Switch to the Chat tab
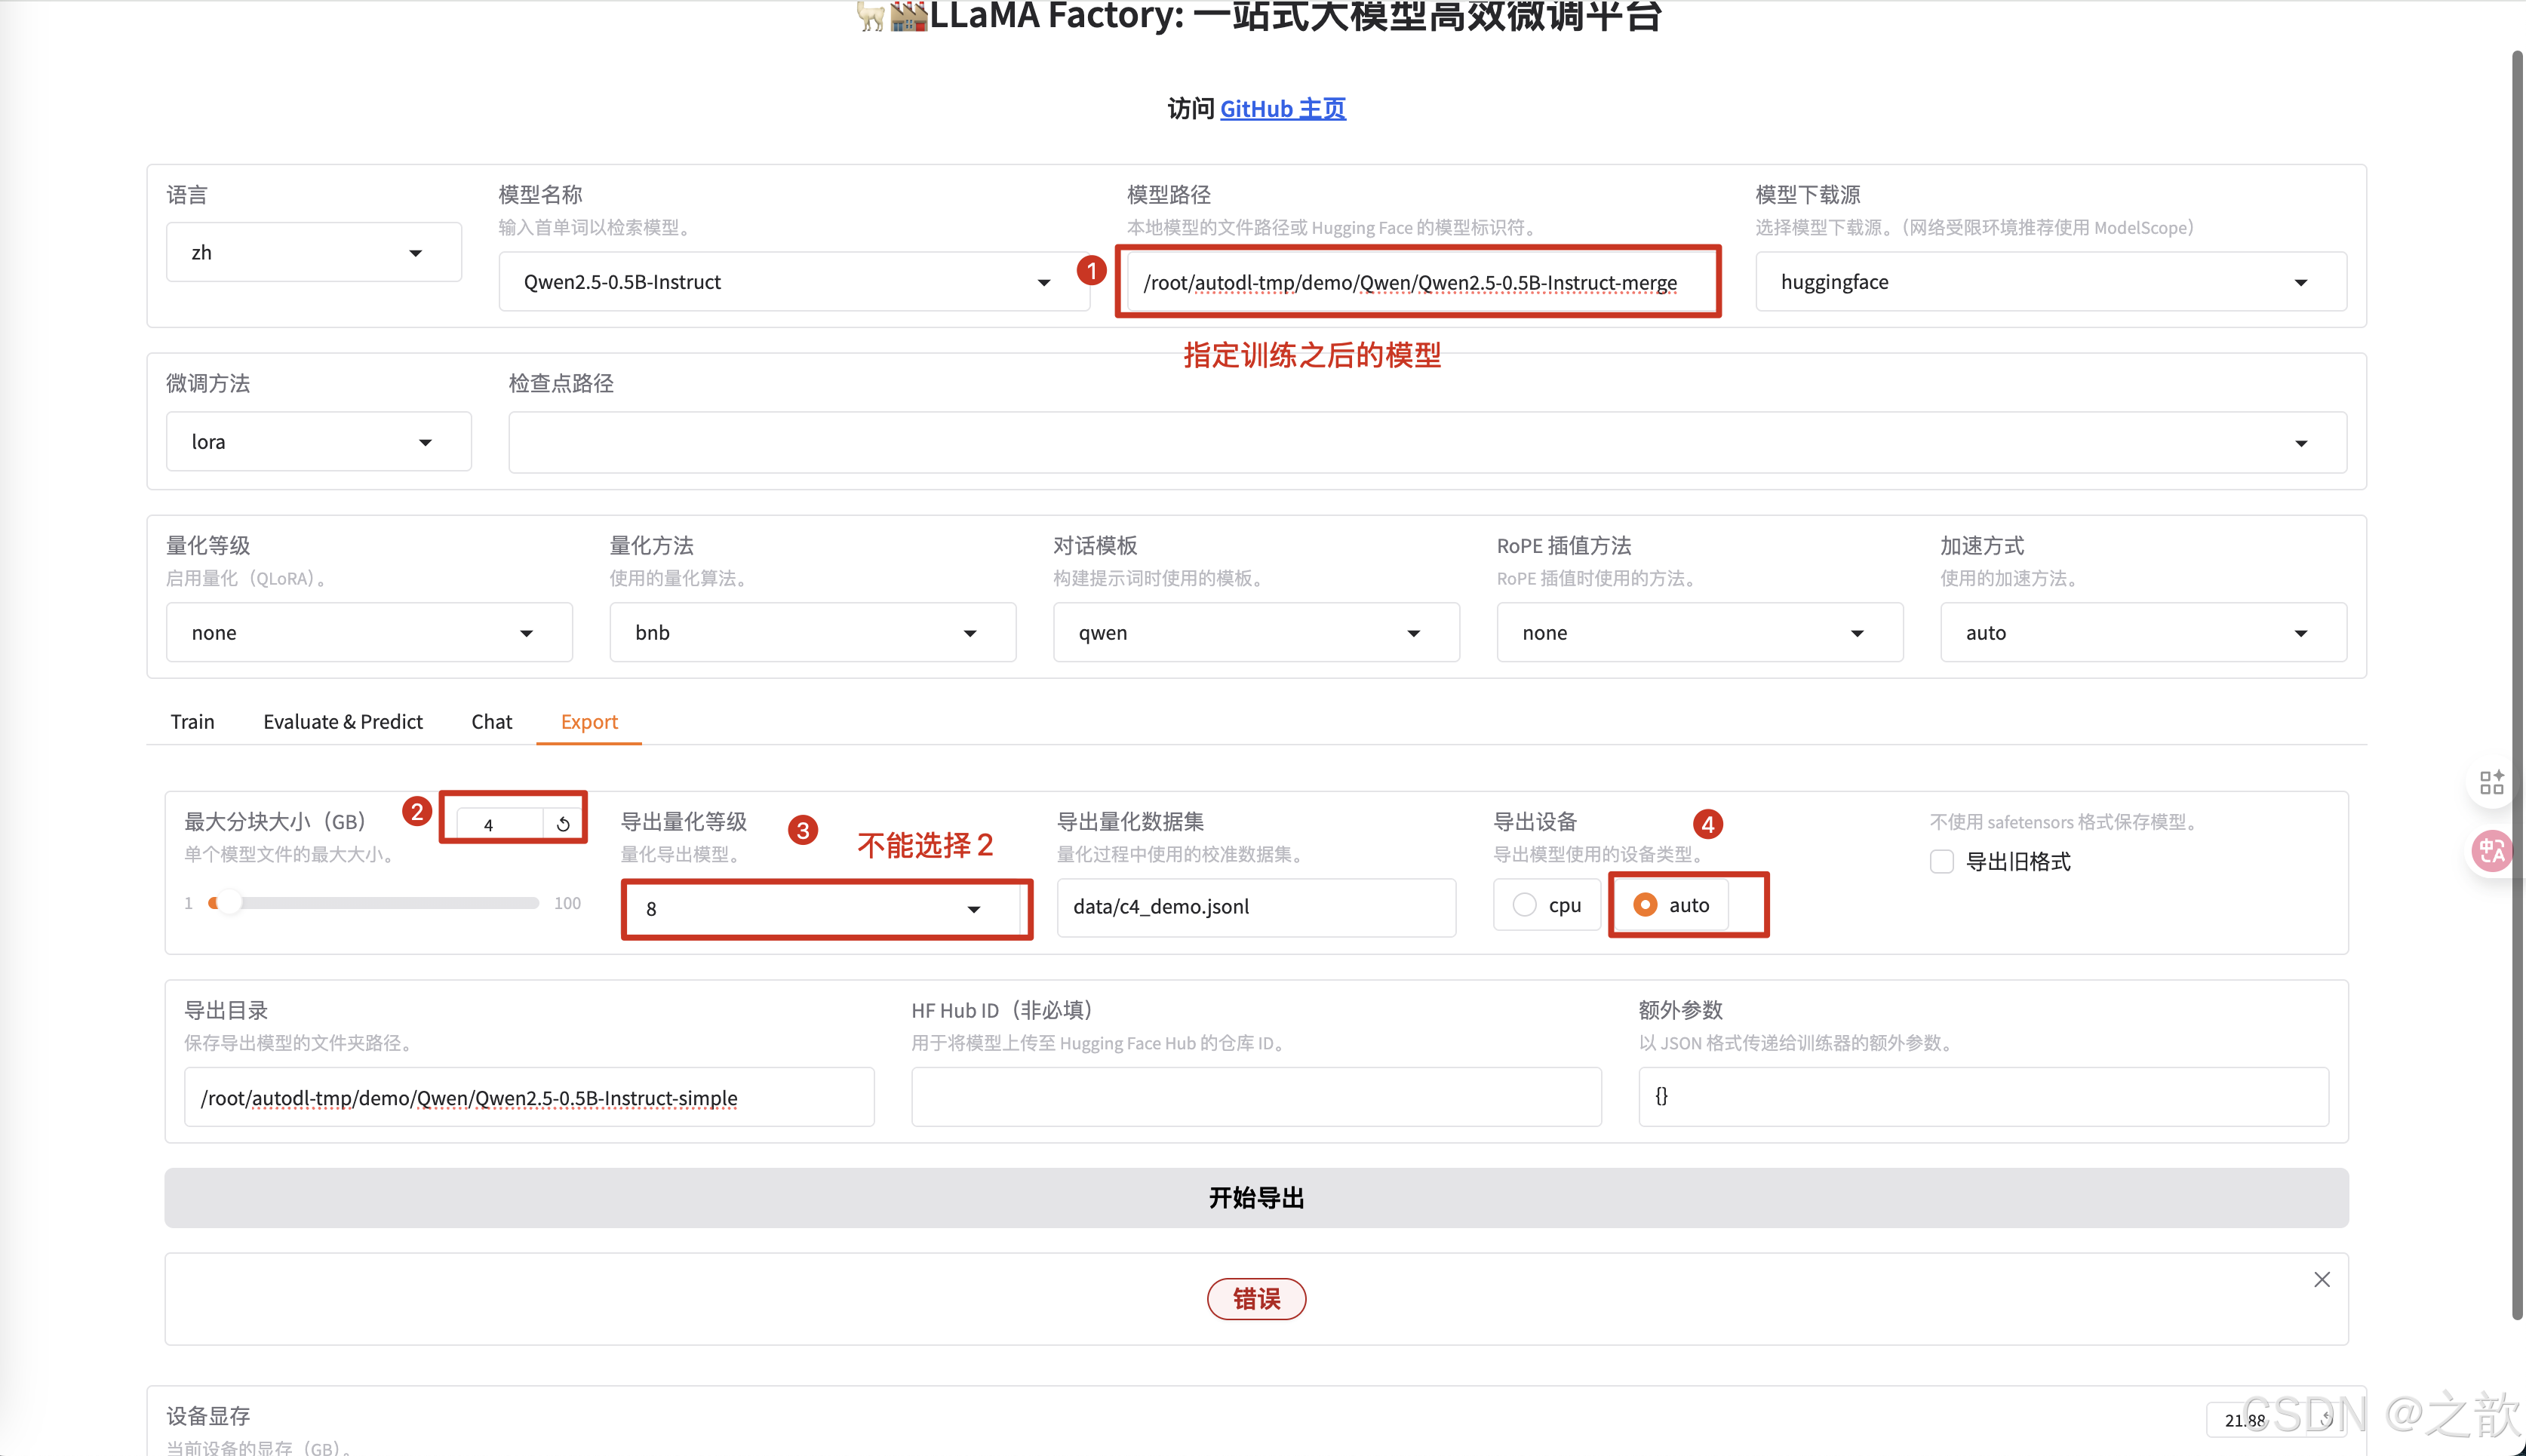Viewport: 2526px width, 1456px height. [491, 721]
